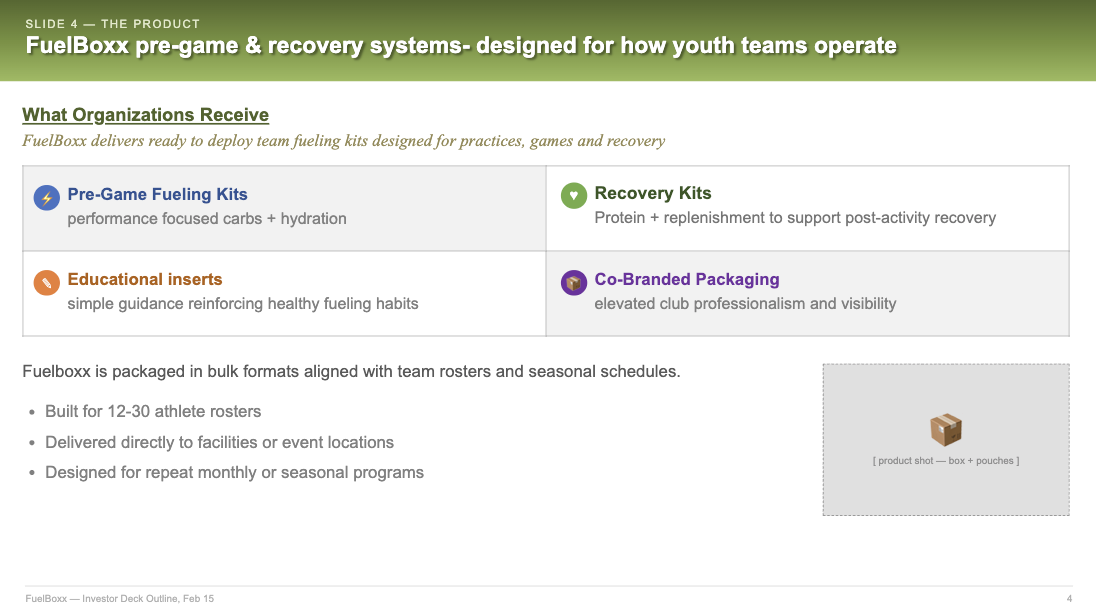Click the green heart Recovery Kits icon
The width and height of the screenshot is (1096, 614).
coord(574,196)
